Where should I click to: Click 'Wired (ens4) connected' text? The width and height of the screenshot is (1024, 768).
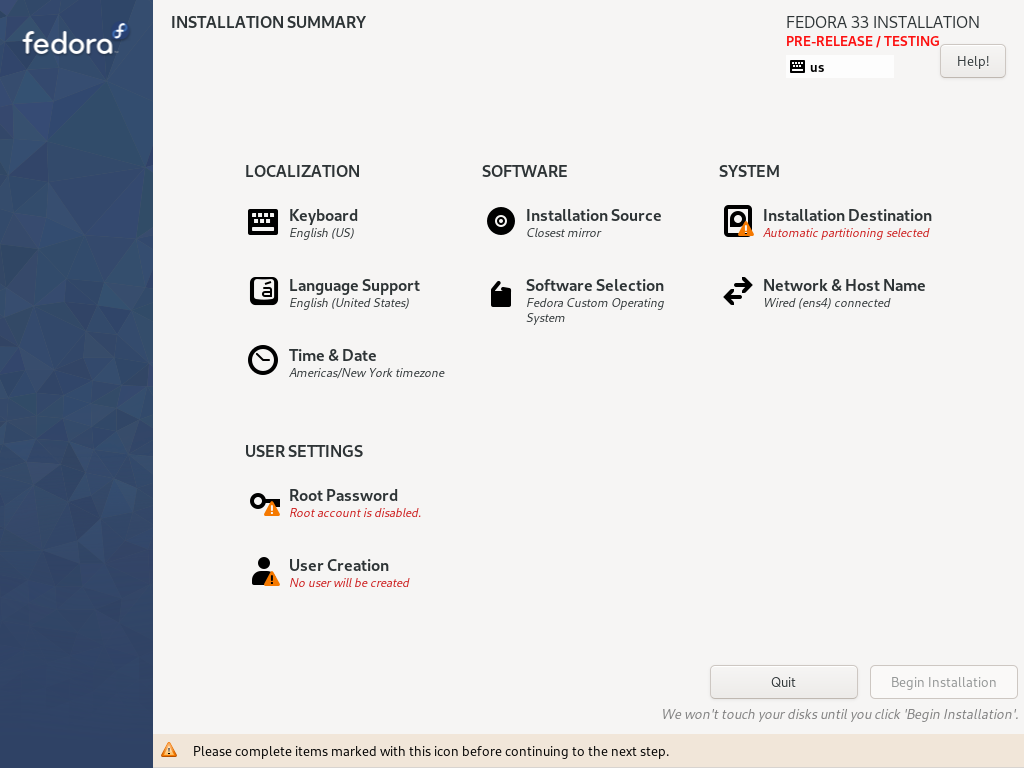(827, 303)
